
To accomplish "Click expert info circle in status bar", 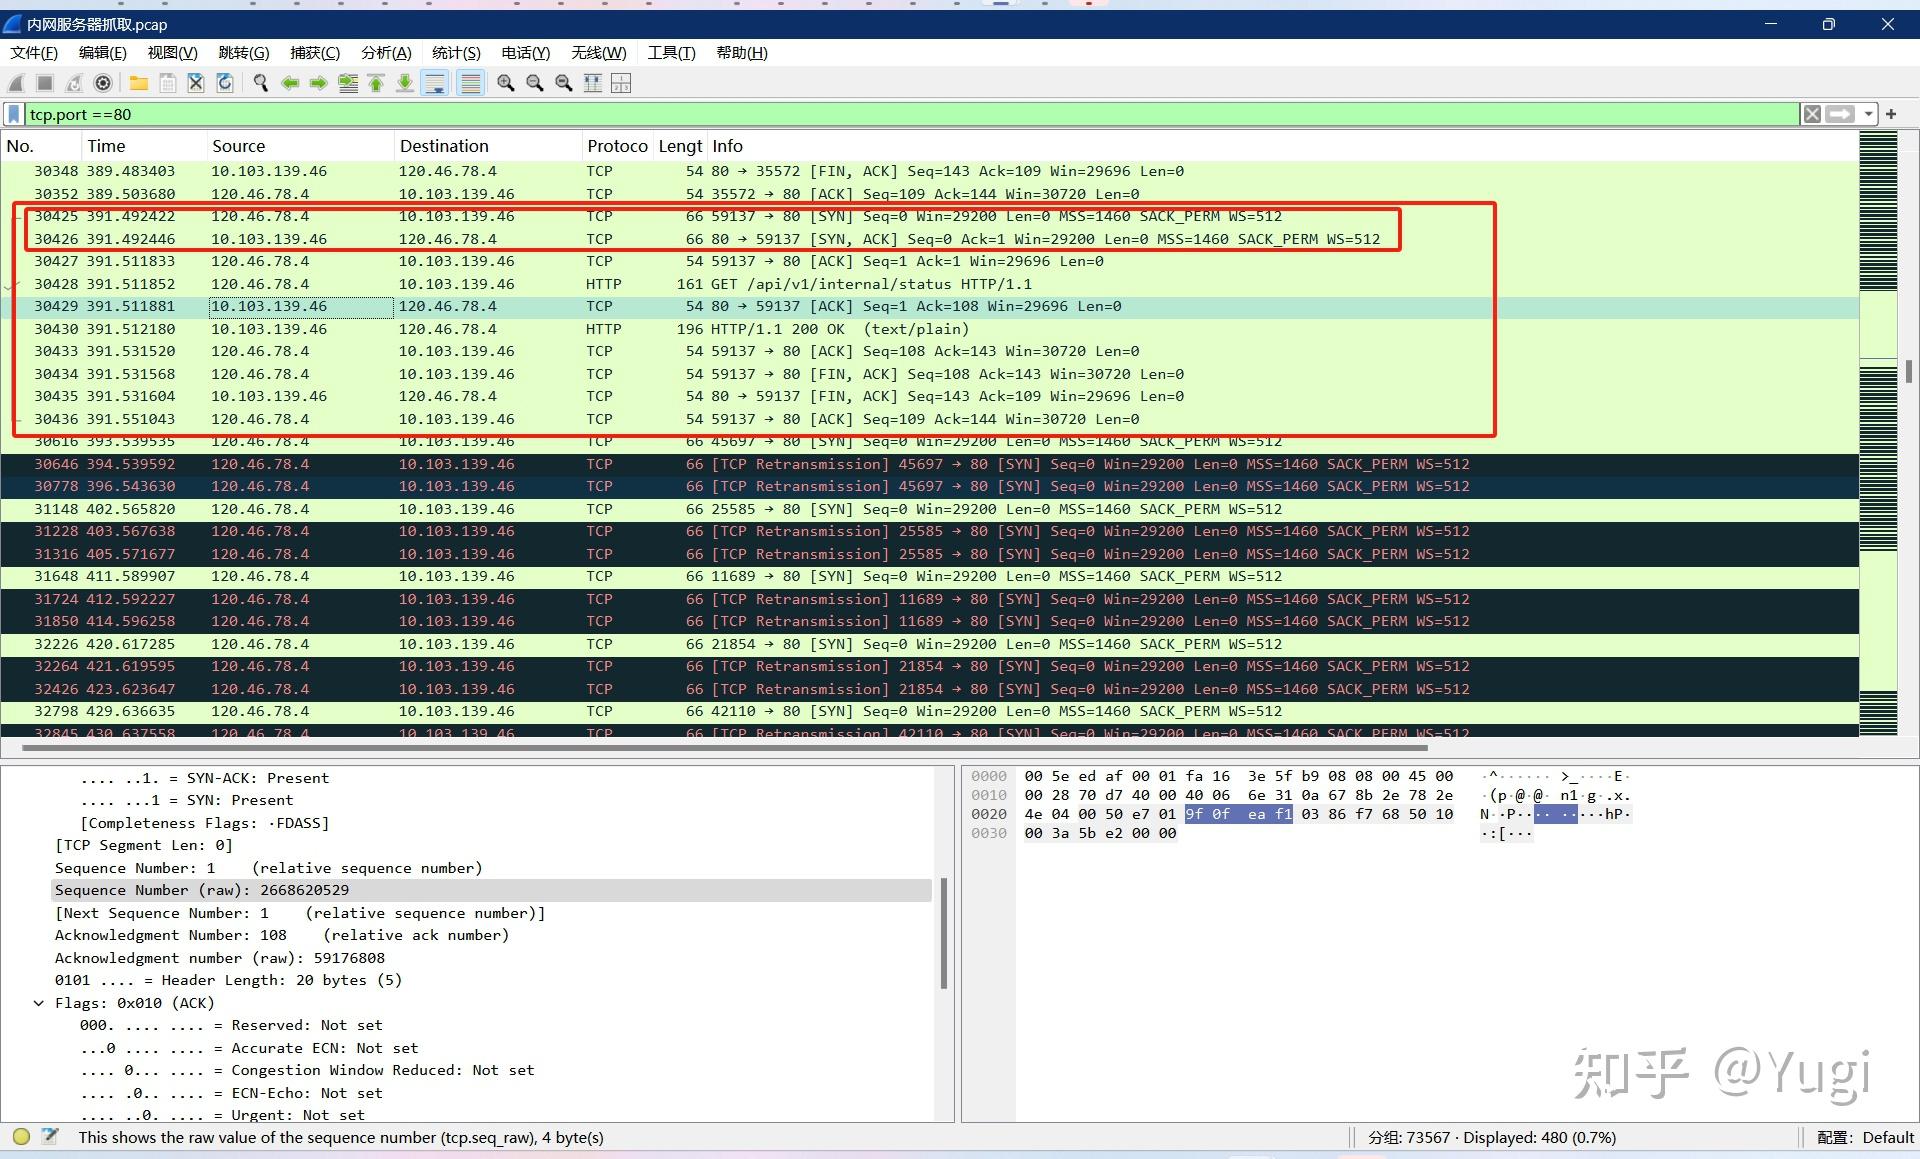I will 21,1136.
